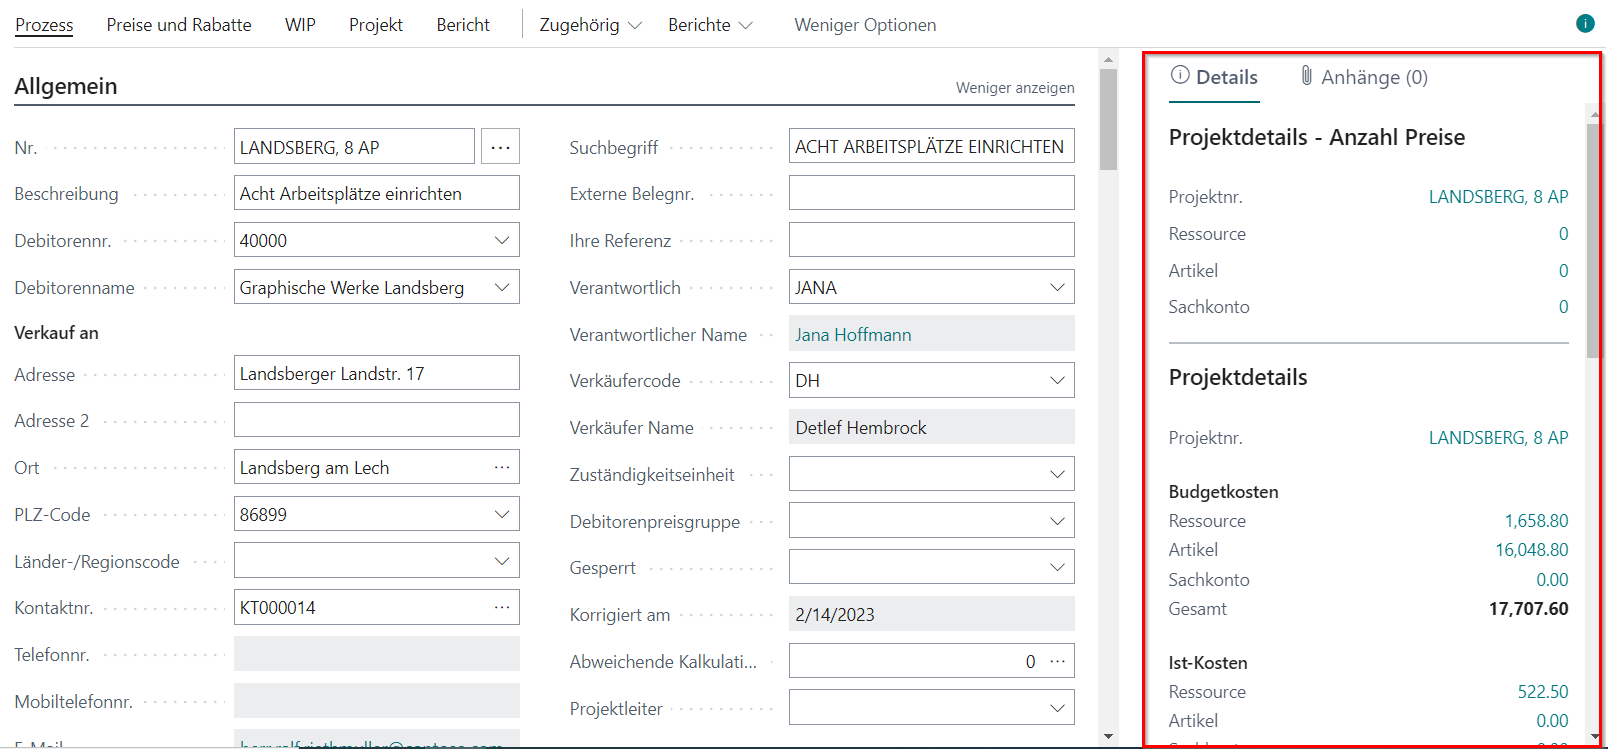1608x749 pixels.
Task: Open lookup ellipsis in Kontaktnr. field
Action: pyautogui.click(x=501, y=607)
